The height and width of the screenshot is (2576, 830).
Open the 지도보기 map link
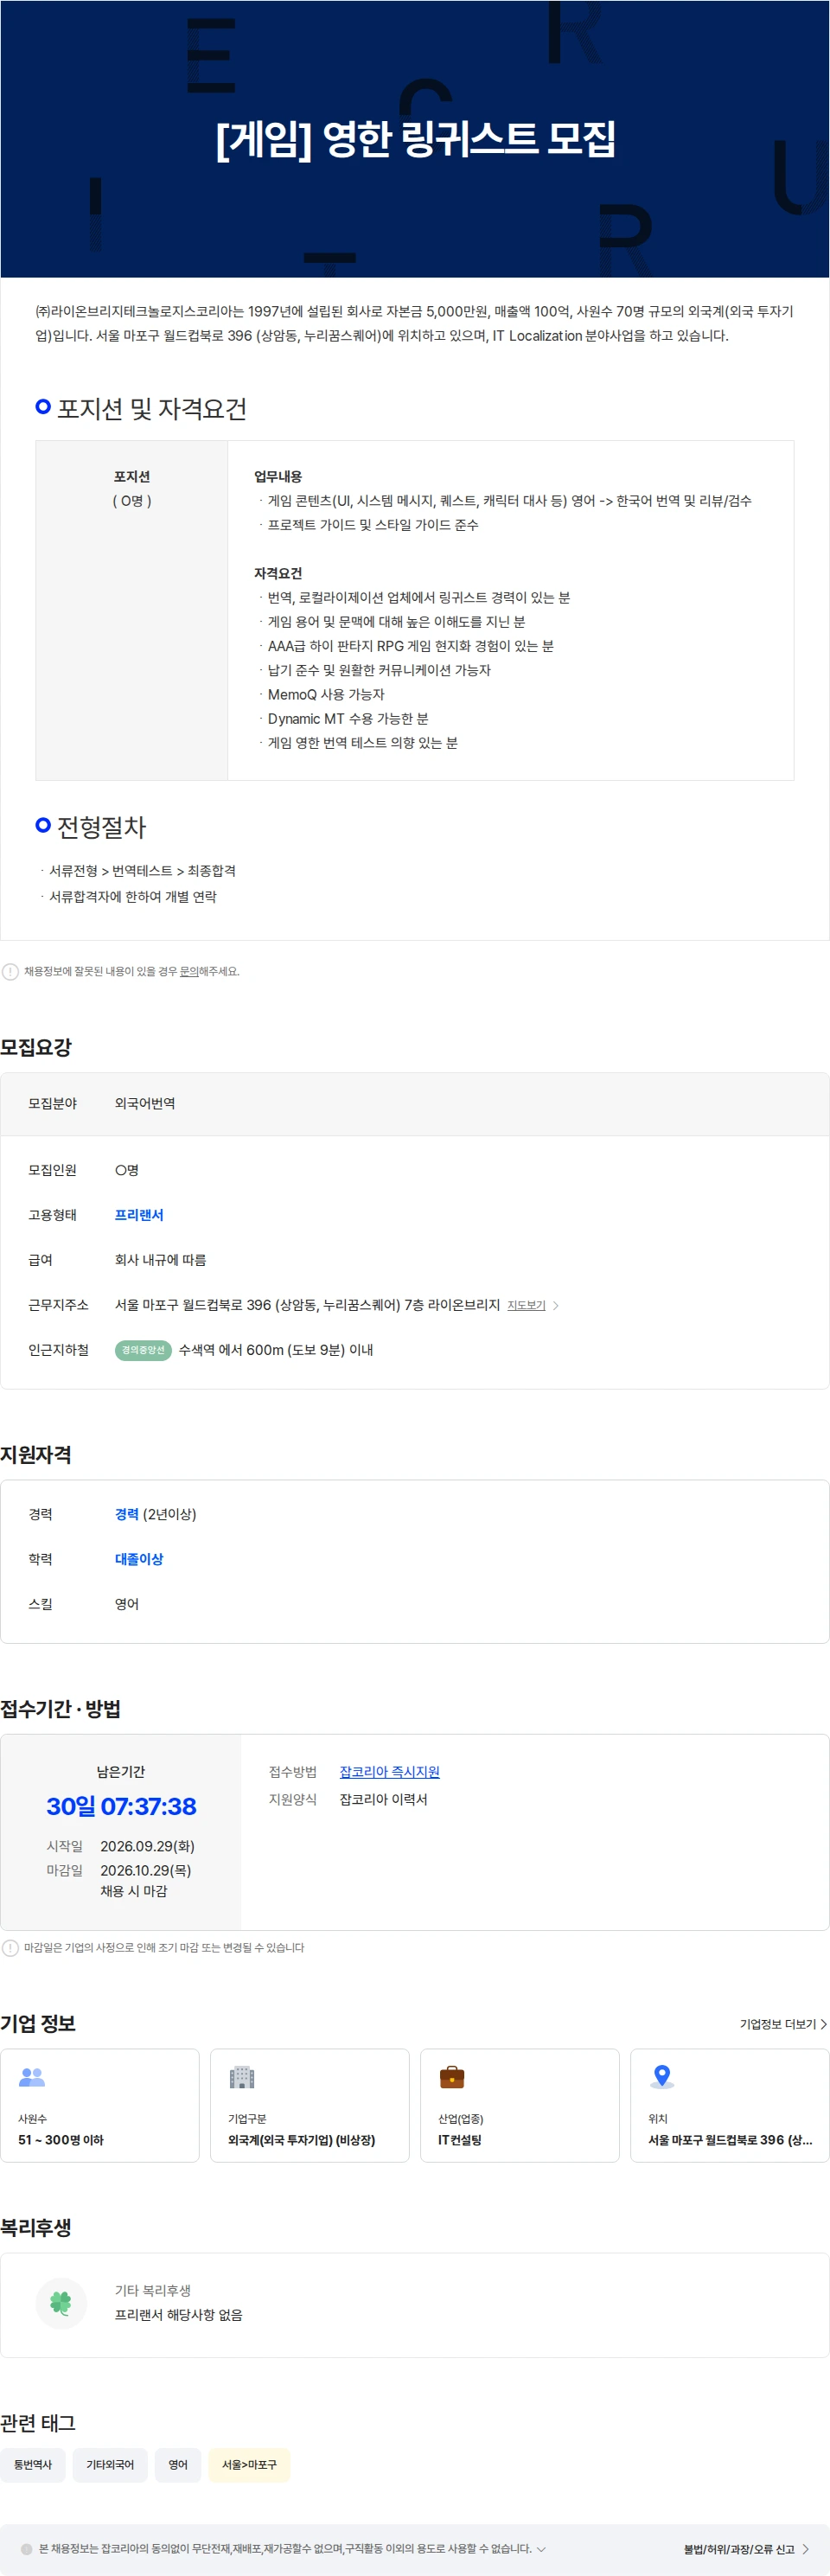click(526, 1305)
